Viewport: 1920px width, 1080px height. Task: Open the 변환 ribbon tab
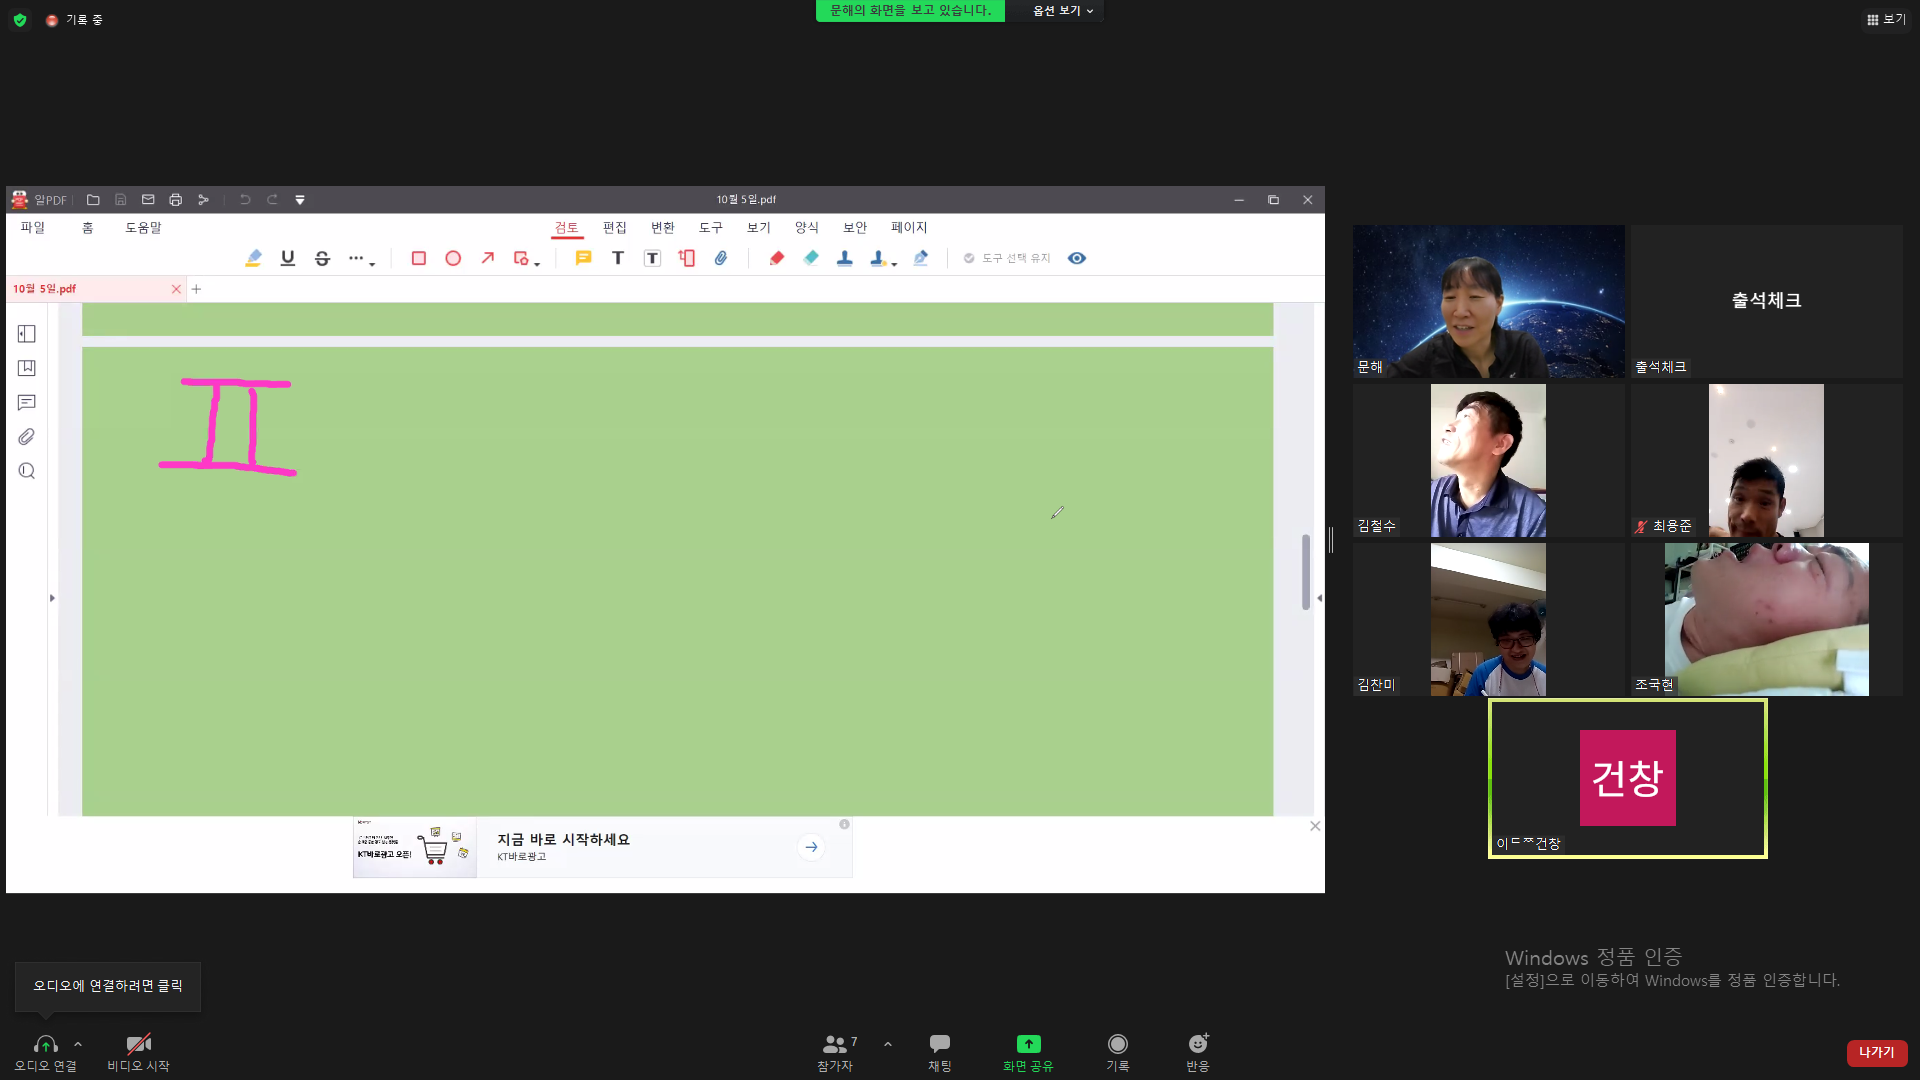(x=663, y=228)
